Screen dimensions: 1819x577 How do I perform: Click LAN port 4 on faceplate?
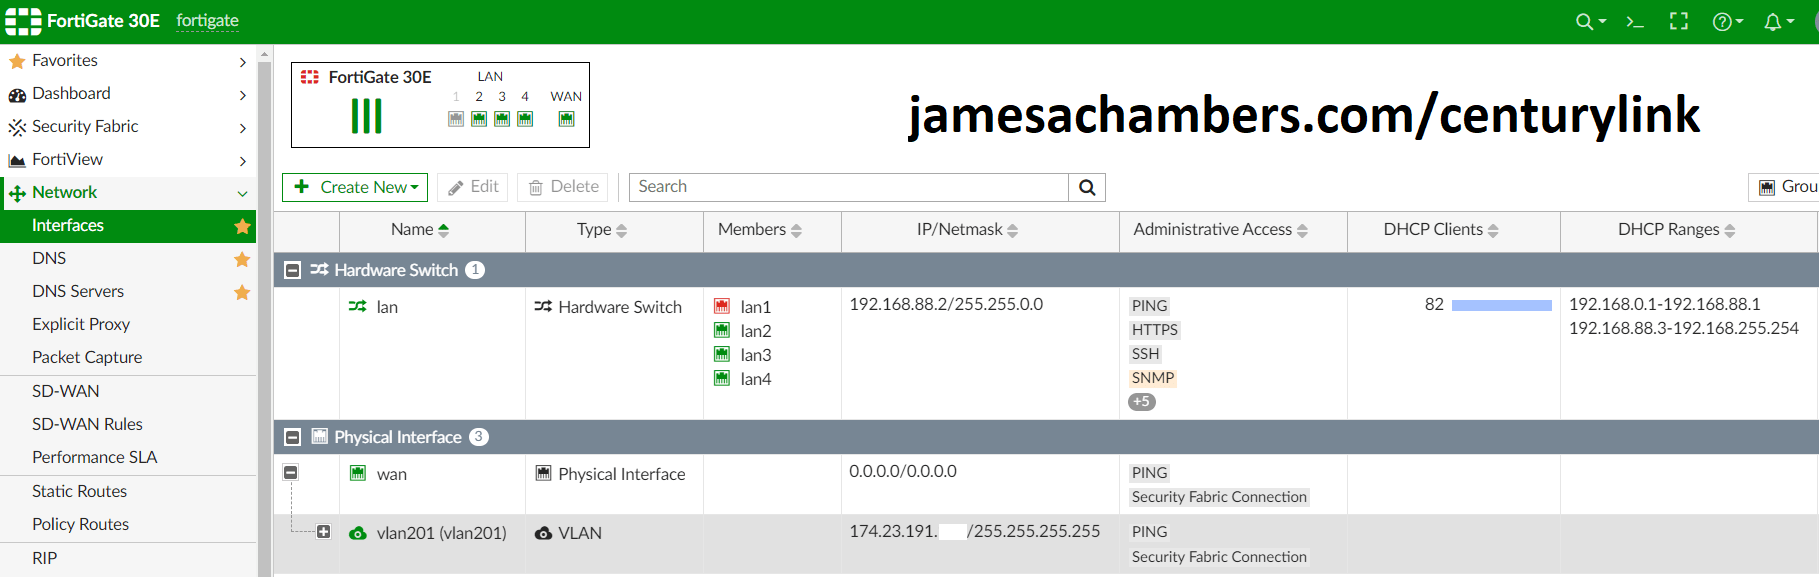coord(525,119)
